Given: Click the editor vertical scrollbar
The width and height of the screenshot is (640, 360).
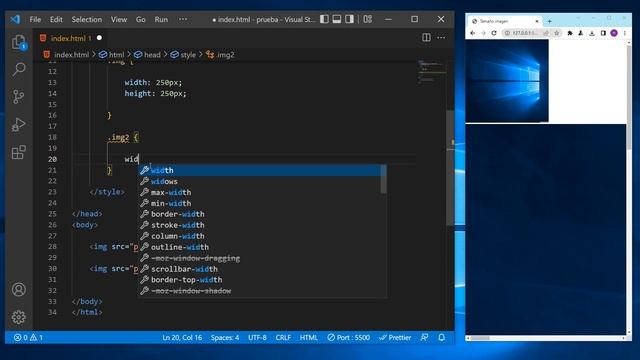Looking at the screenshot, I should click(450, 167).
